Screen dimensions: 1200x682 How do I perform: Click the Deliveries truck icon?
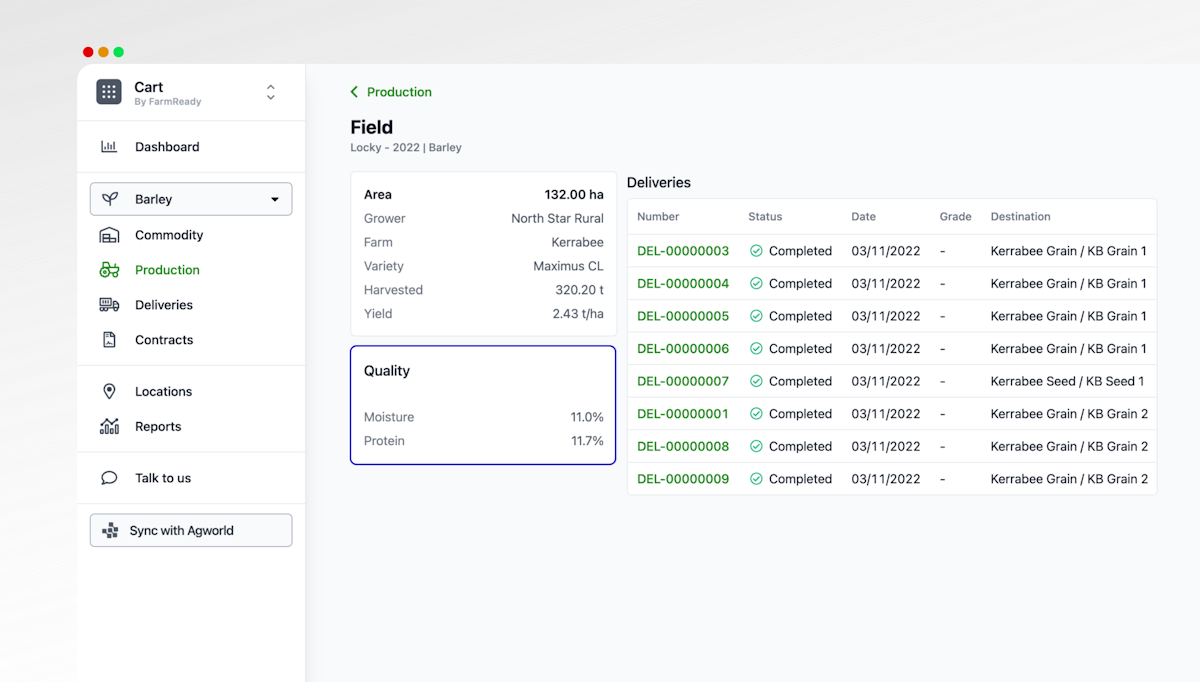coord(109,305)
